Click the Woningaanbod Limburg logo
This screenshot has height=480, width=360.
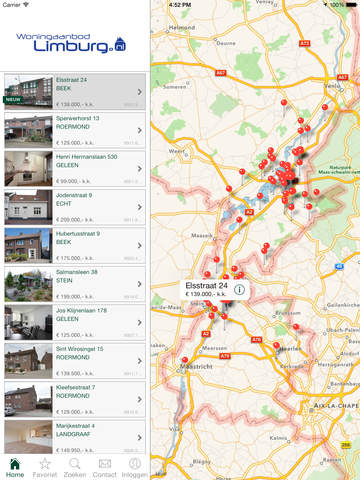tap(71, 43)
